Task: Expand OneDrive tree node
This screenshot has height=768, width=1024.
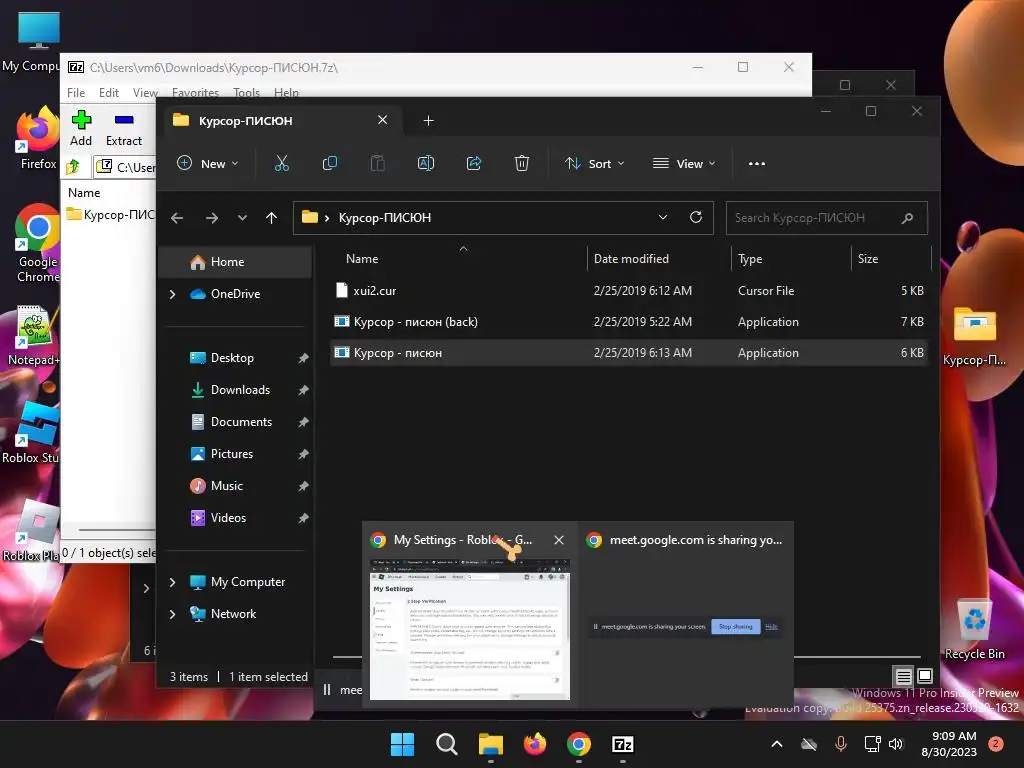Action: point(172,295)
